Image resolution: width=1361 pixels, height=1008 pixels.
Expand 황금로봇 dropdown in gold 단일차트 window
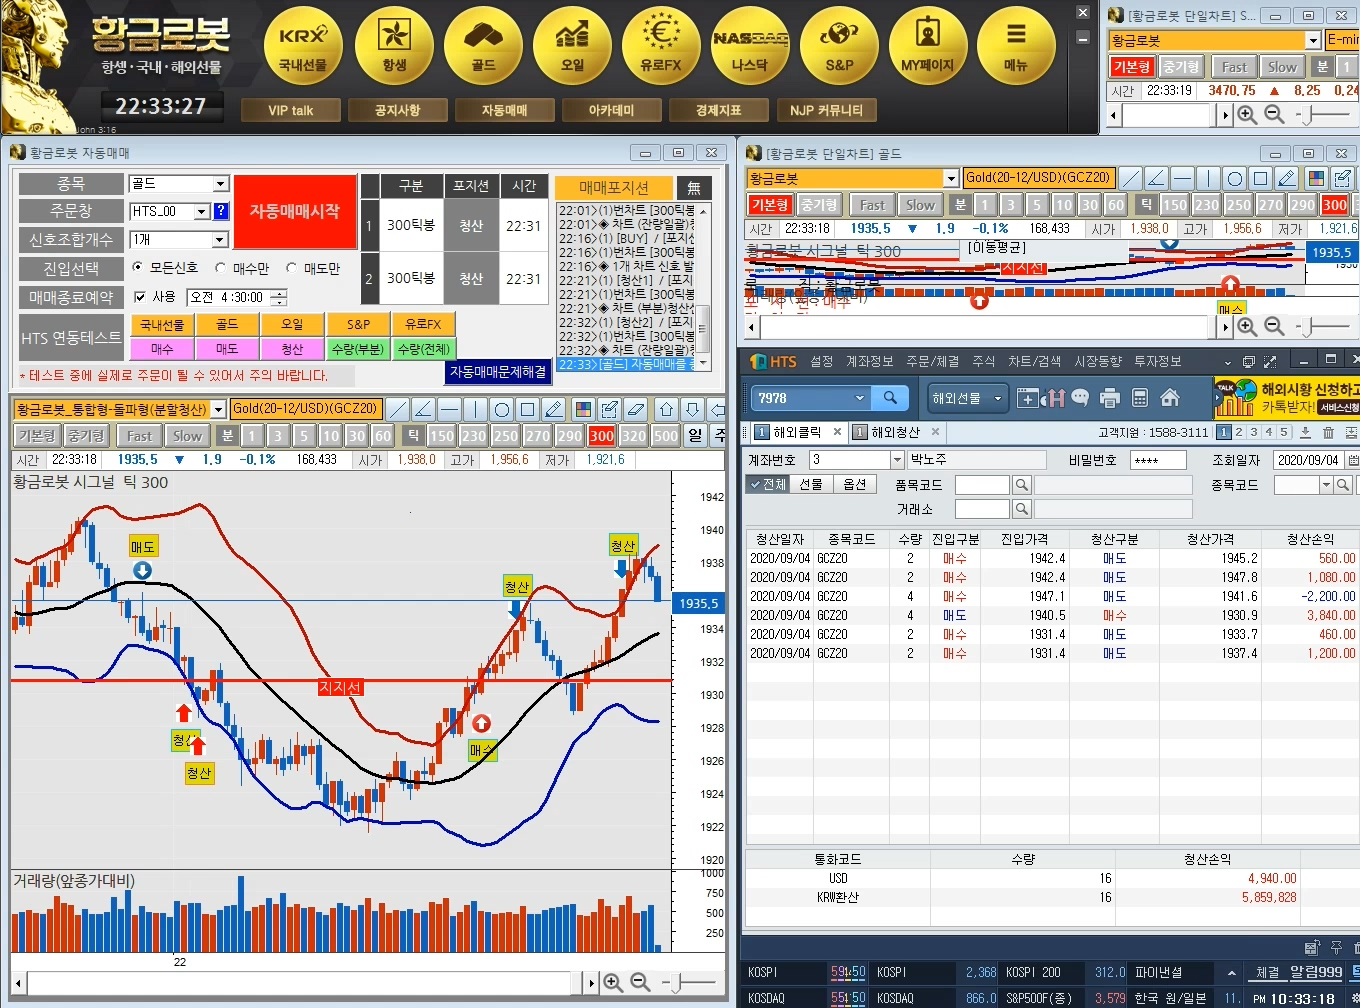[950, 178]
